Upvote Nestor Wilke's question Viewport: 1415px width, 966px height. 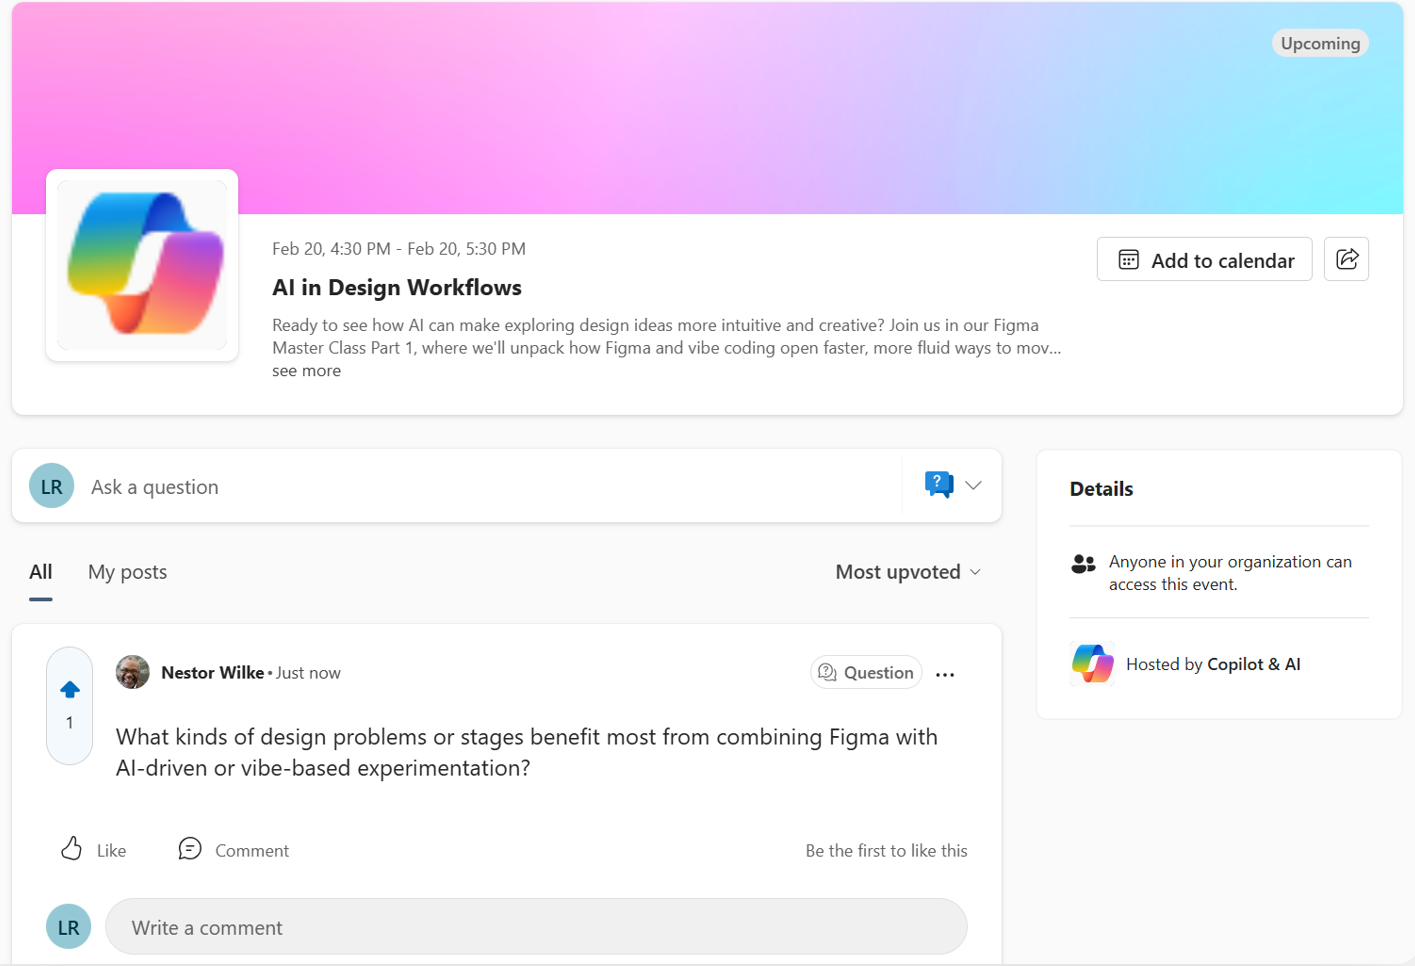pos(68,689)
